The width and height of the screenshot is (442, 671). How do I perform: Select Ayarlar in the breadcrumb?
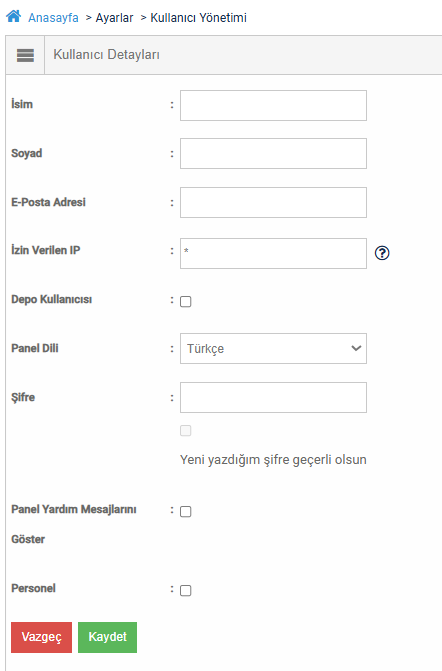[114, 18]
